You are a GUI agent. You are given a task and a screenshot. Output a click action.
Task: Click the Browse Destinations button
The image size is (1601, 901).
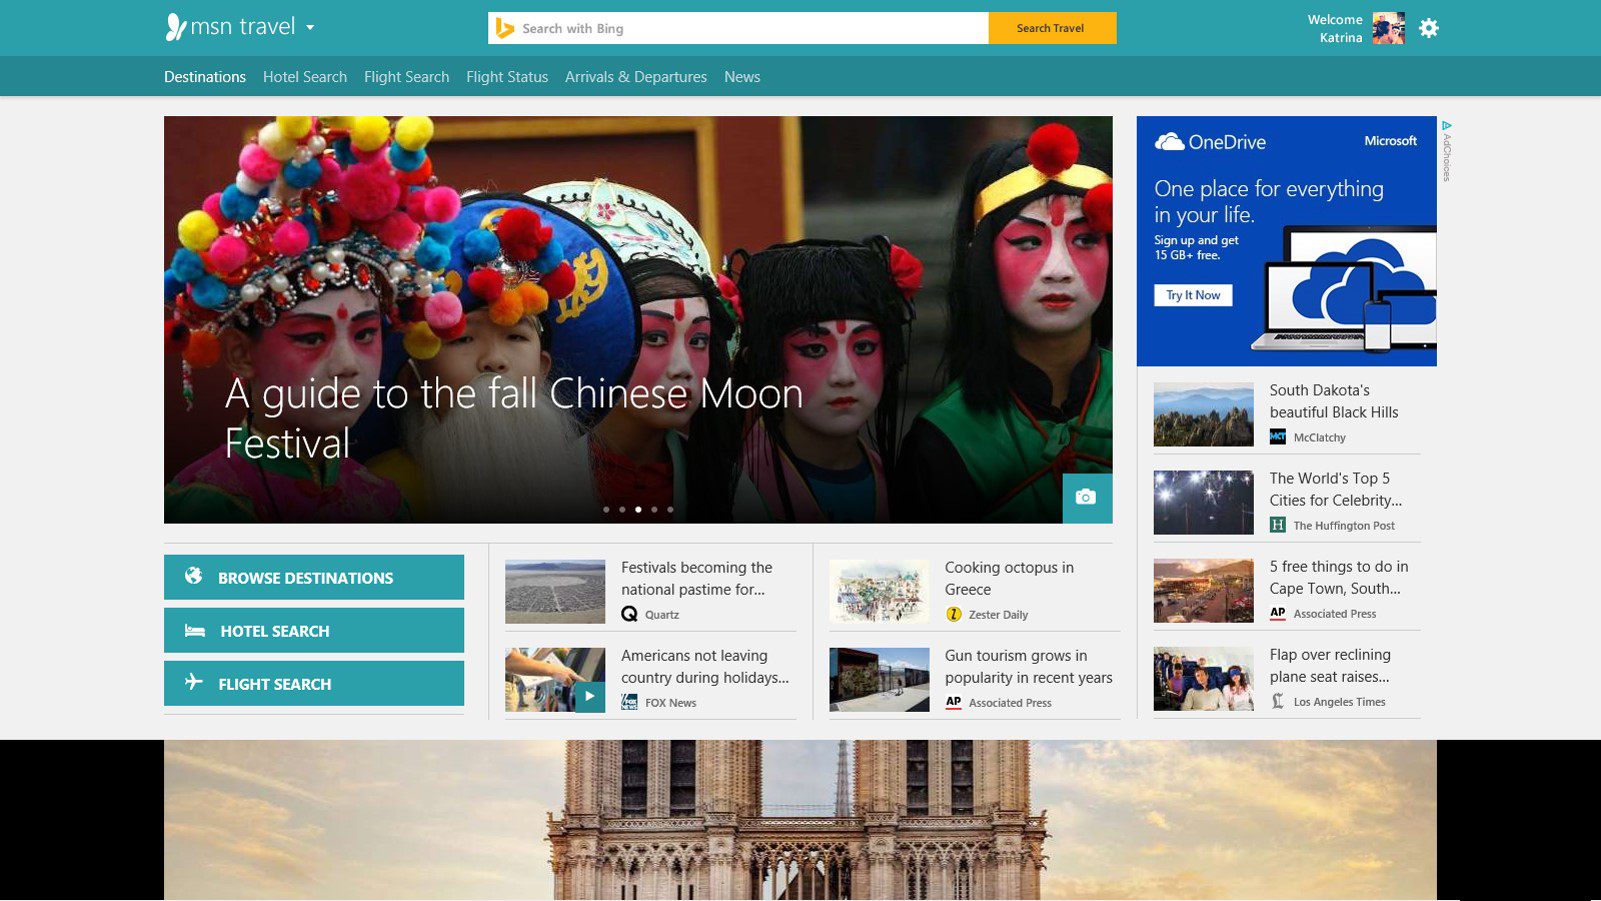(x=314, y=578)
